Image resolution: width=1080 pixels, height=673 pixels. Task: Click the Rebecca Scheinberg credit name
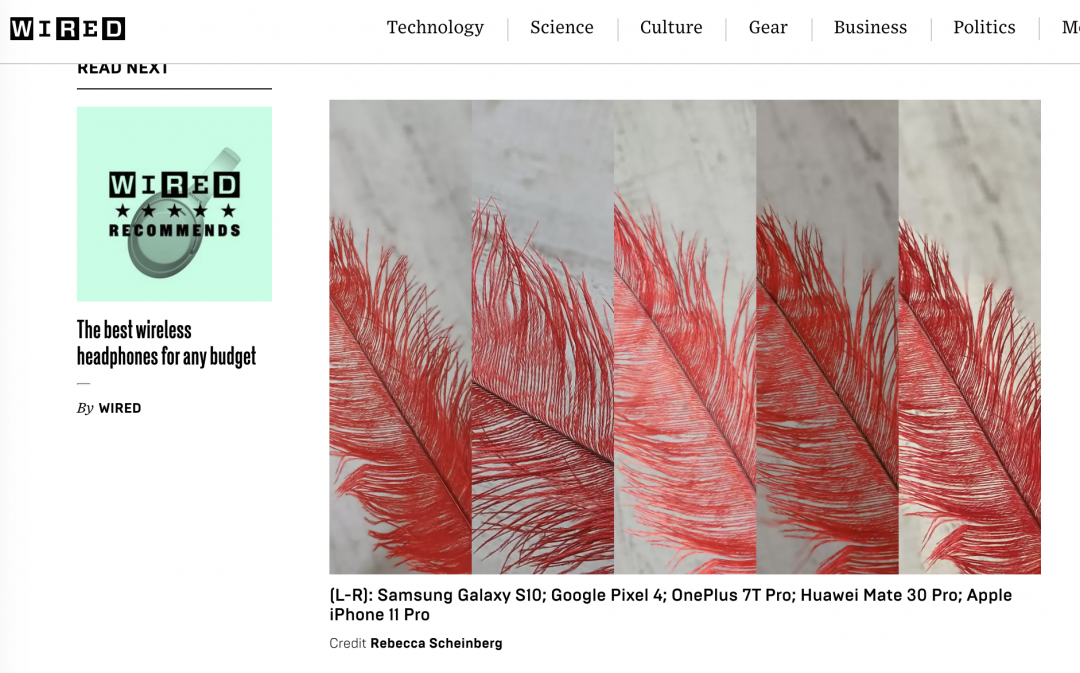point(436,643)
